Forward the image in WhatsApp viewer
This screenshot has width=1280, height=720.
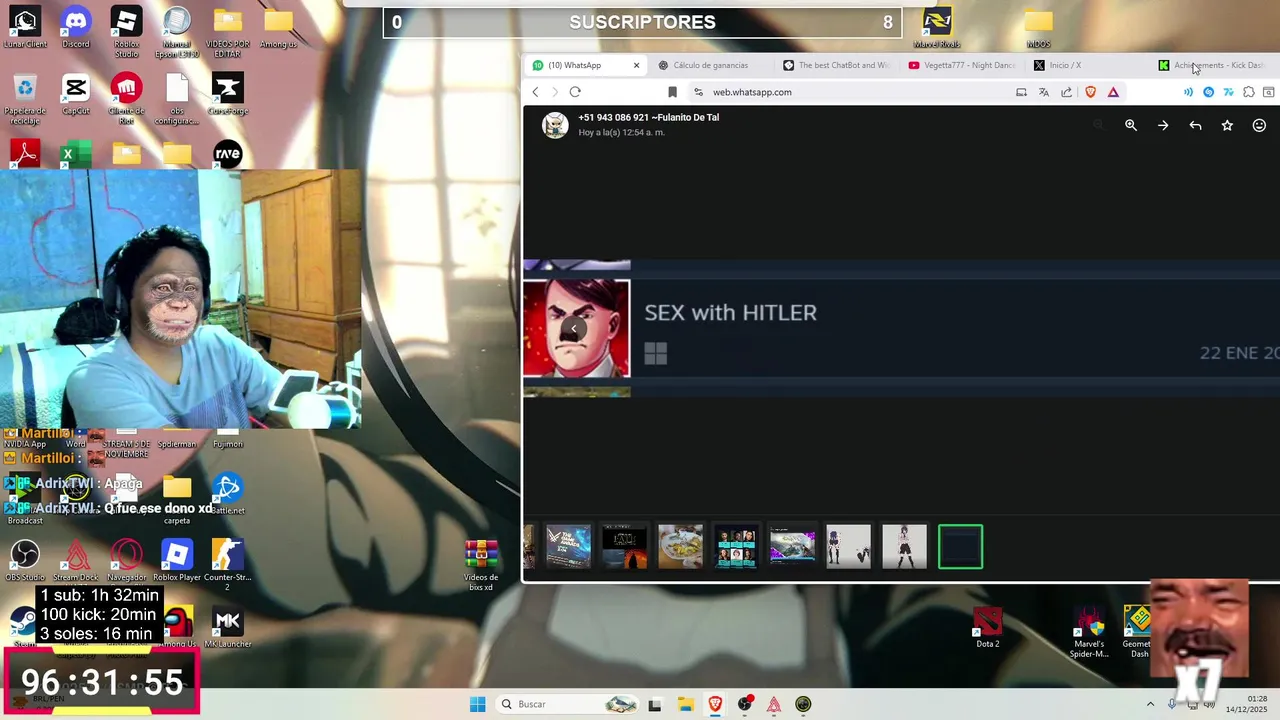coord(1163,125)
